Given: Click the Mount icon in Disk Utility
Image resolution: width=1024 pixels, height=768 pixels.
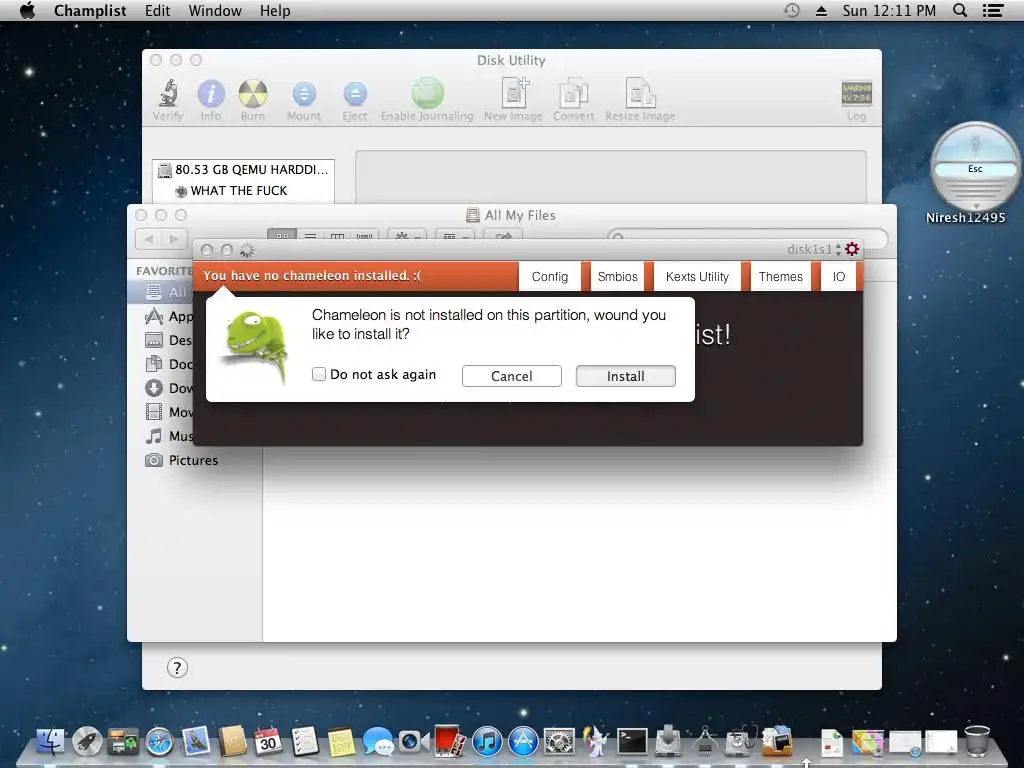Looking at the screenshot, I should pyautogui.click(x=304, y=100).
